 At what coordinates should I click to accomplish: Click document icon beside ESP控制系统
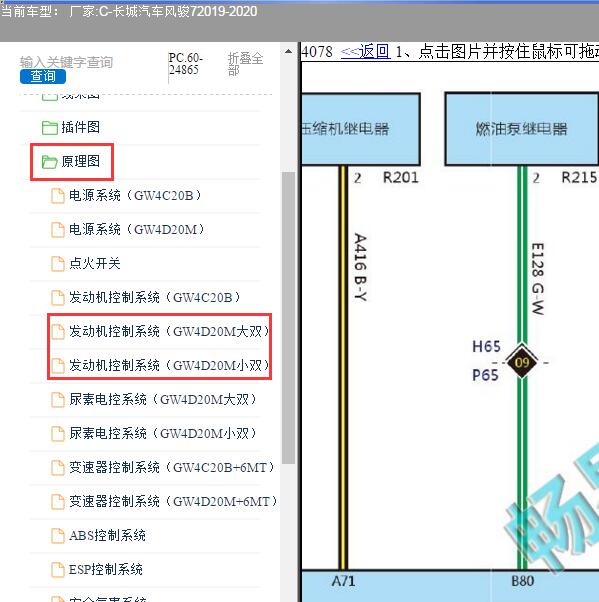58,569
